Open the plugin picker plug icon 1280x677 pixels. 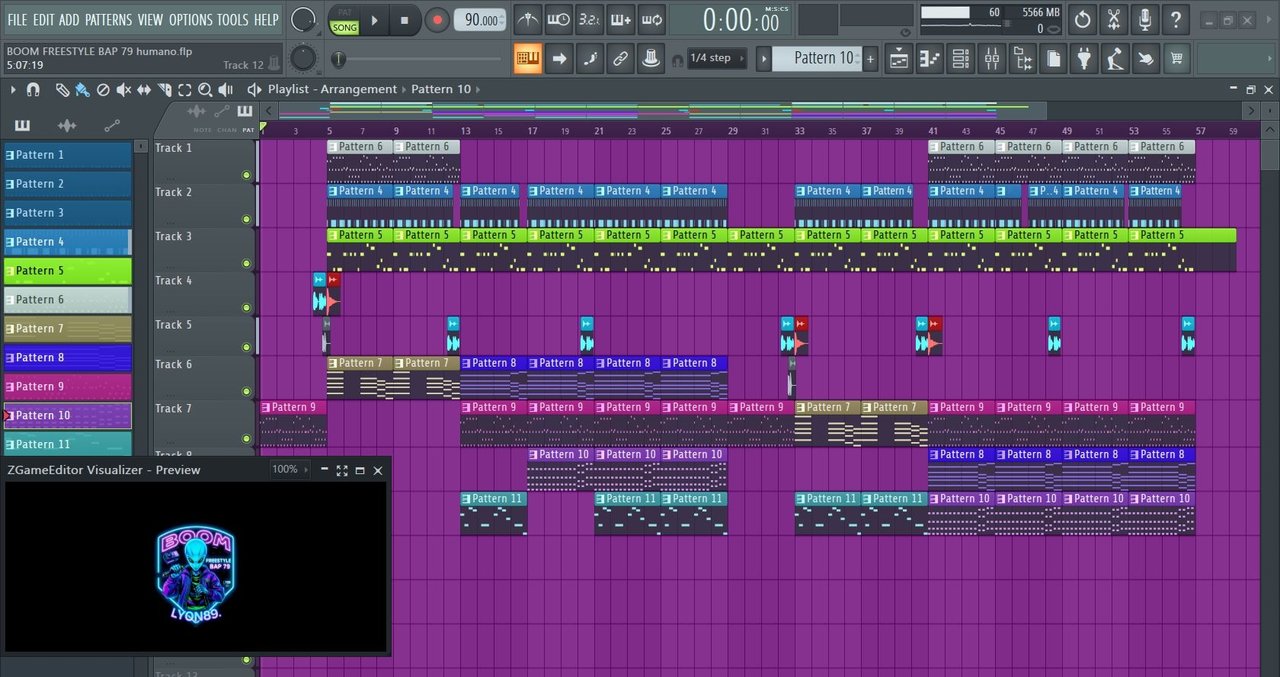(x=1085, y=59)
